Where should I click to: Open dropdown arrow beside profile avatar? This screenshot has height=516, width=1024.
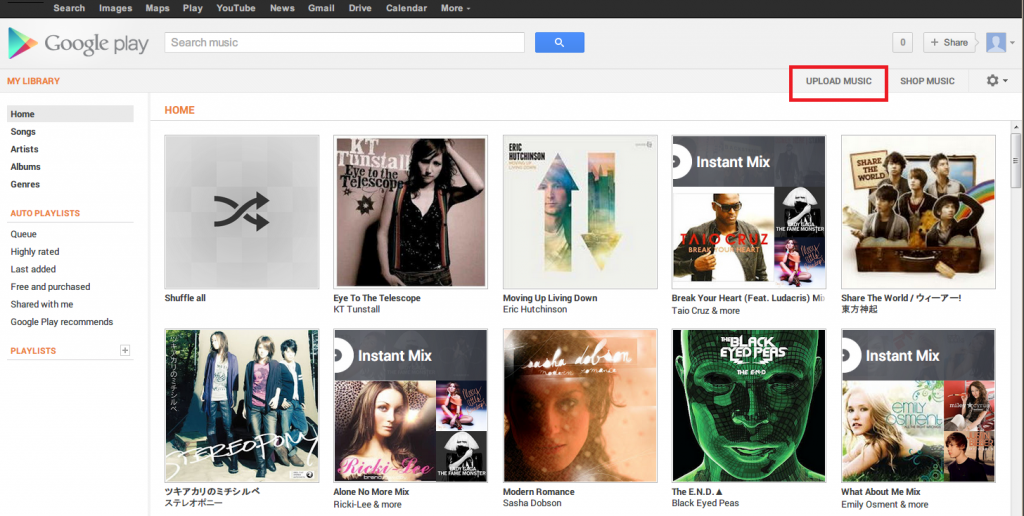click(1012, 43)
